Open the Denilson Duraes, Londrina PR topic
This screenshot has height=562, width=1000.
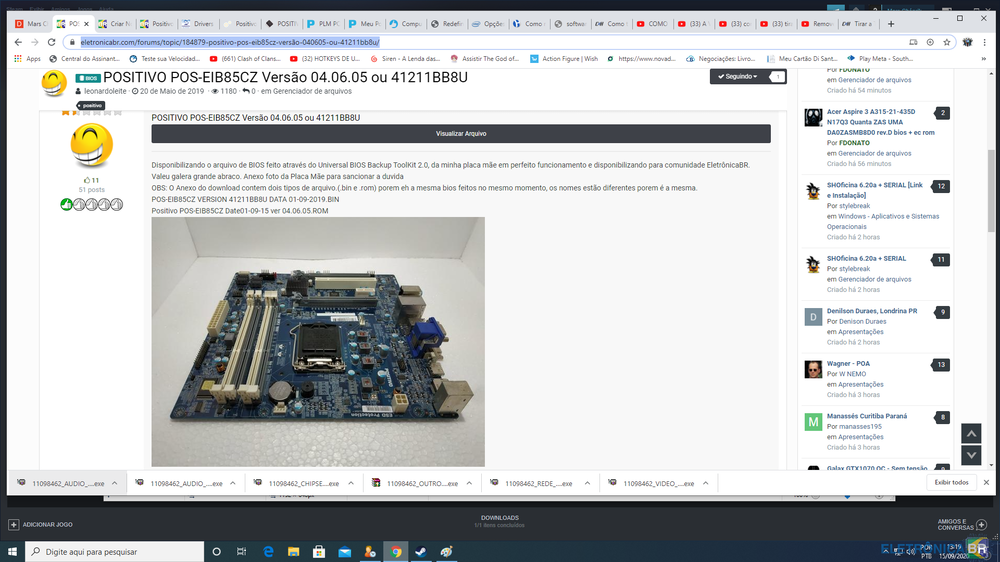pyautogui.click(x=872, y=311)
